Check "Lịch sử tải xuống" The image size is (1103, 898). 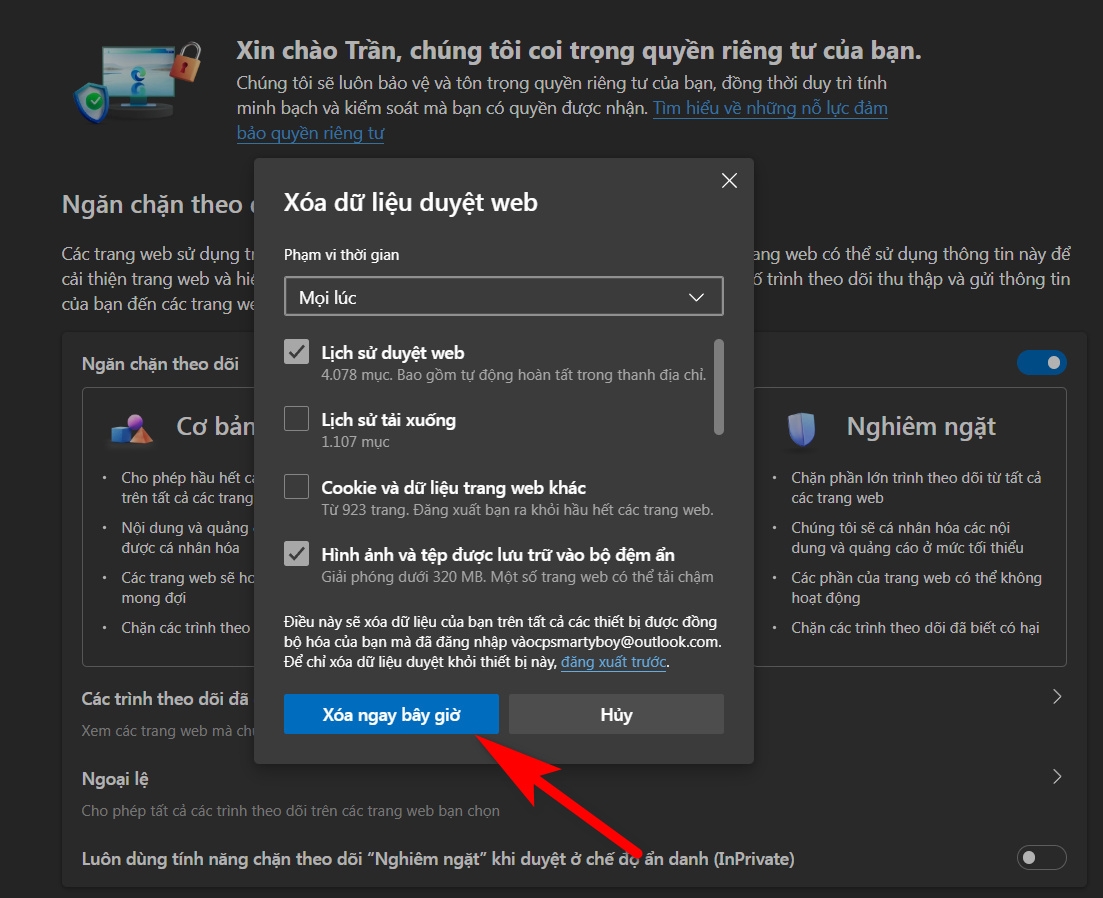click(x=296, y=420)
